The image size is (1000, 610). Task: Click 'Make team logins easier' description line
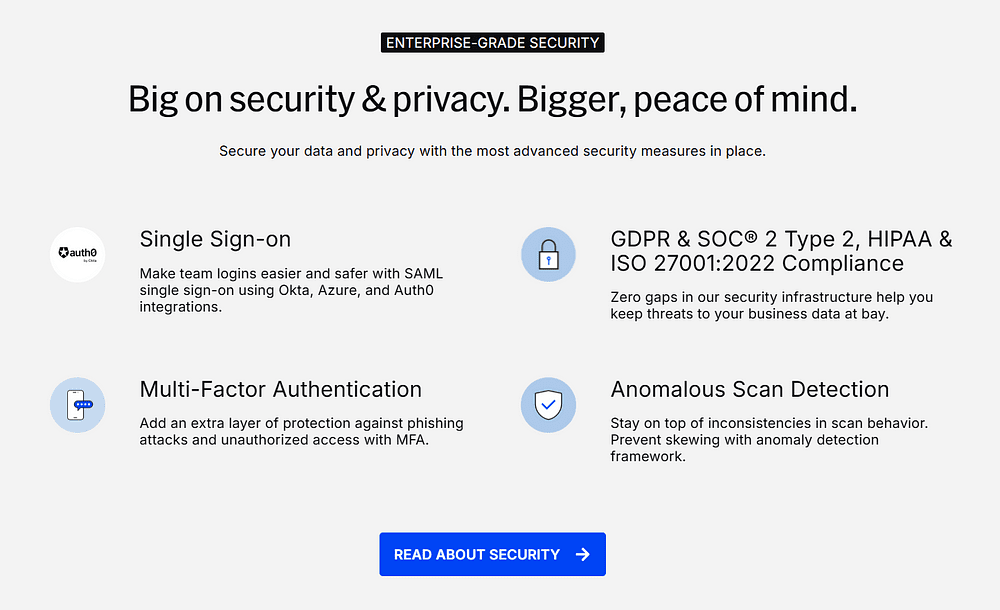[291, 274]
